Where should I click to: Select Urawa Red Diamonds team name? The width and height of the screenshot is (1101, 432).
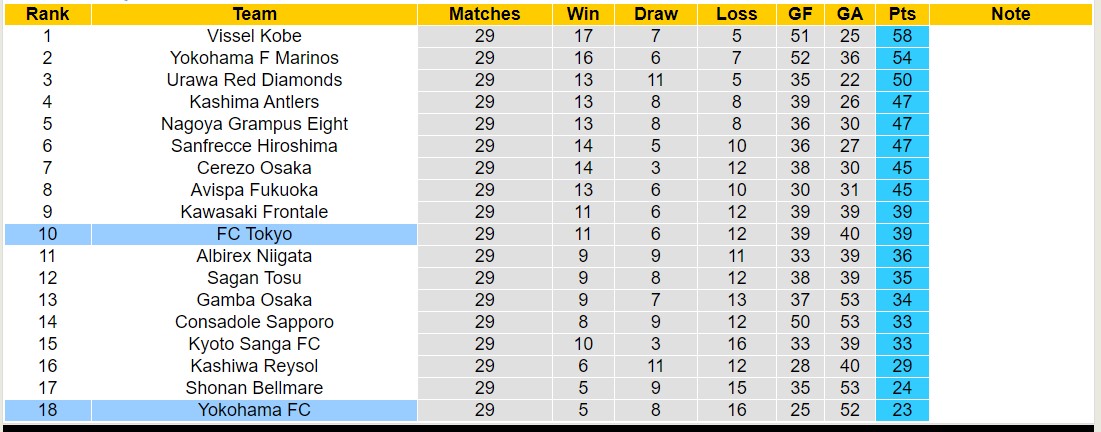click(254, 80)
